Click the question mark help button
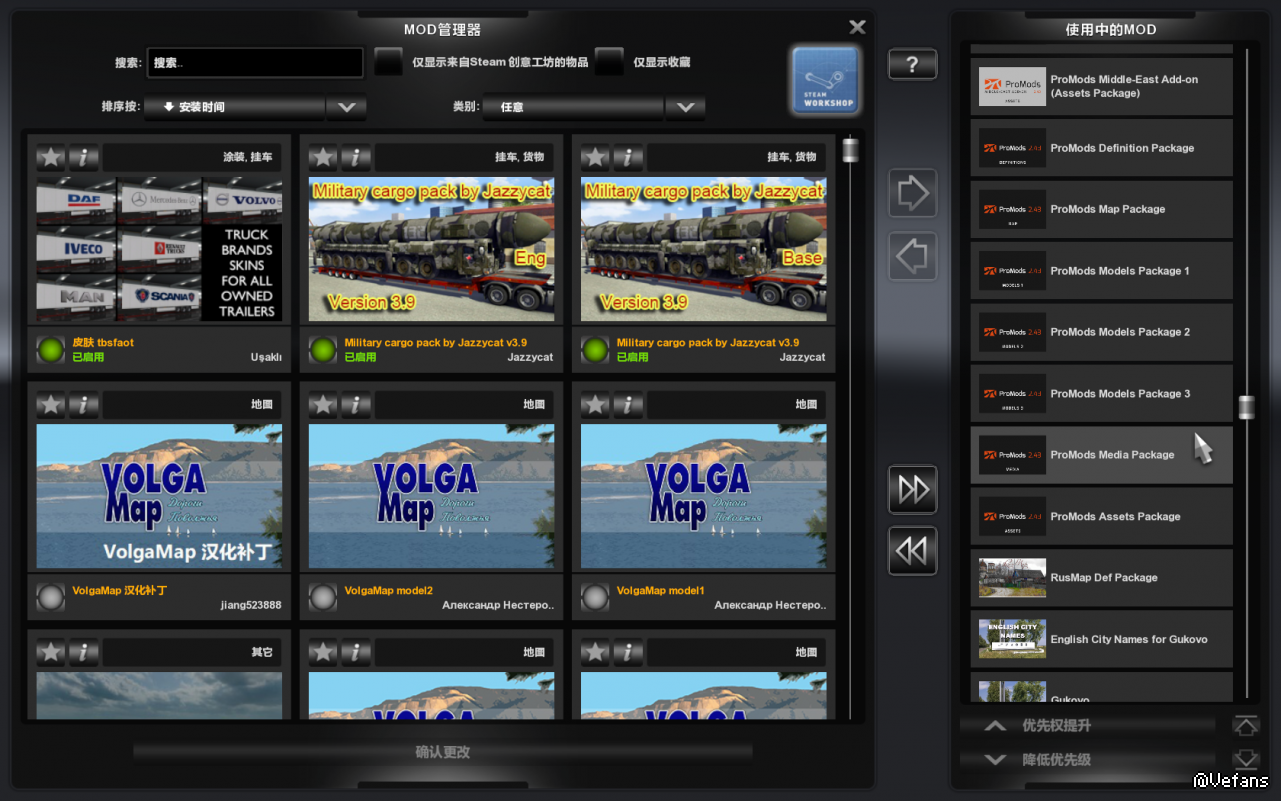The width and height of the screenshot is (1281, 801). (912, 65)
